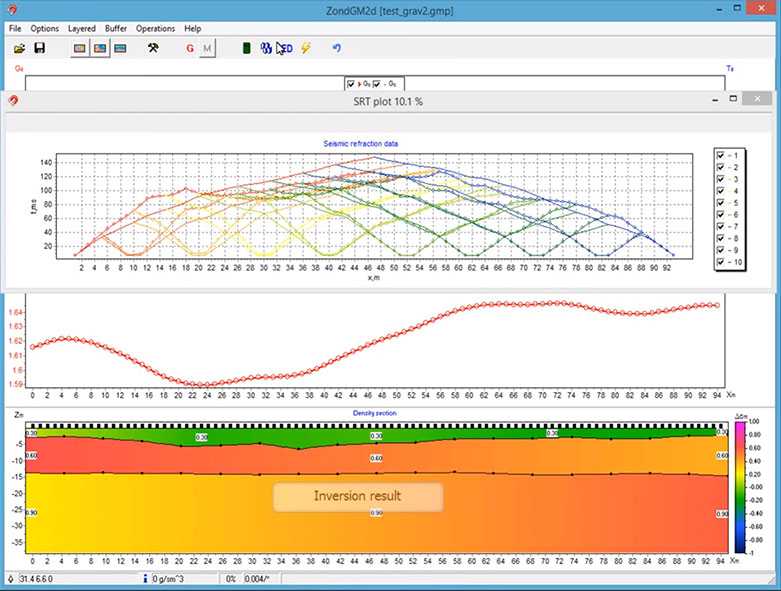Image resolution: width=781 pixels, height=591 pixels.
Task: Click the red G gravity button
Action: pyautogui.click(x=189, y=48)
